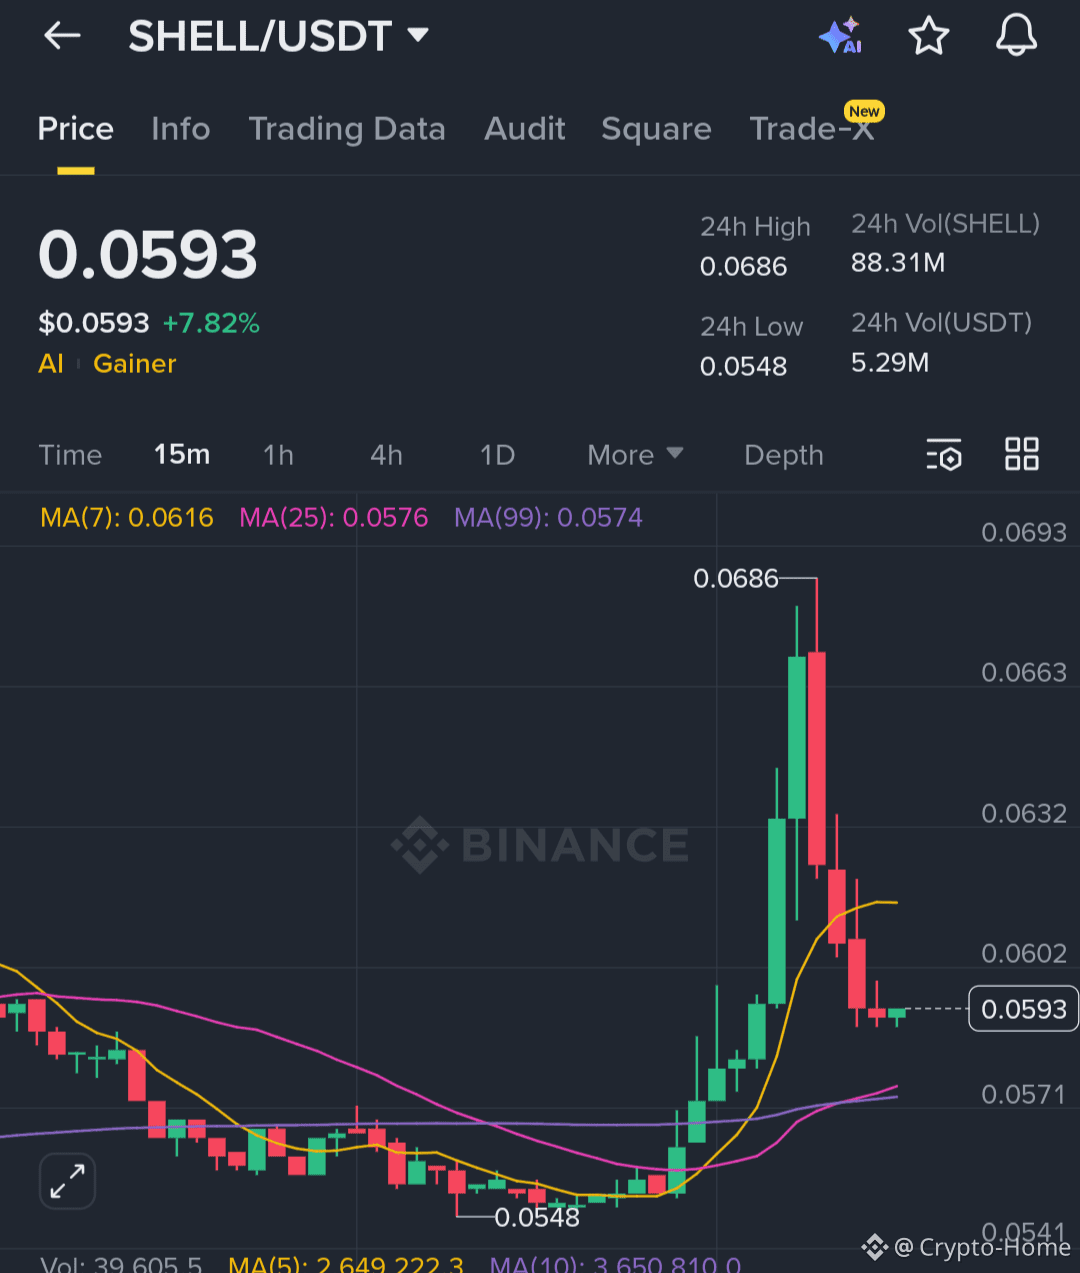Switch chart to 4h interval

[386, 455]
